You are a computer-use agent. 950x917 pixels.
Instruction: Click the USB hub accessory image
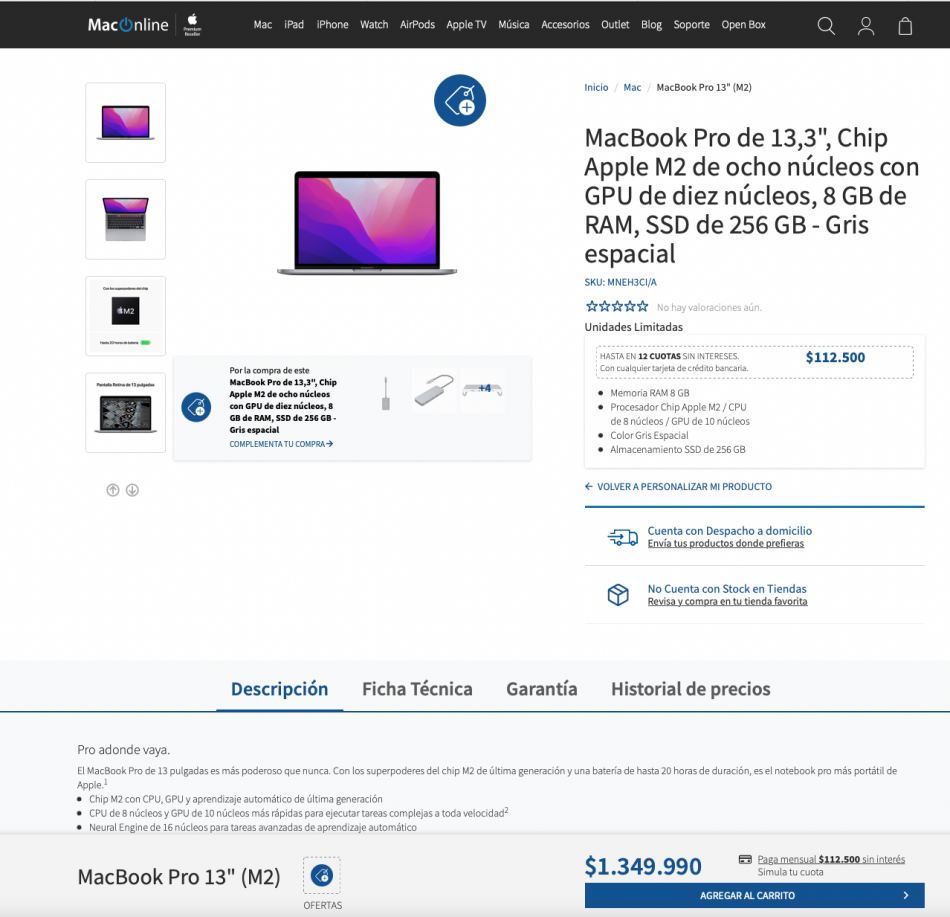click(x=434, y=390)
